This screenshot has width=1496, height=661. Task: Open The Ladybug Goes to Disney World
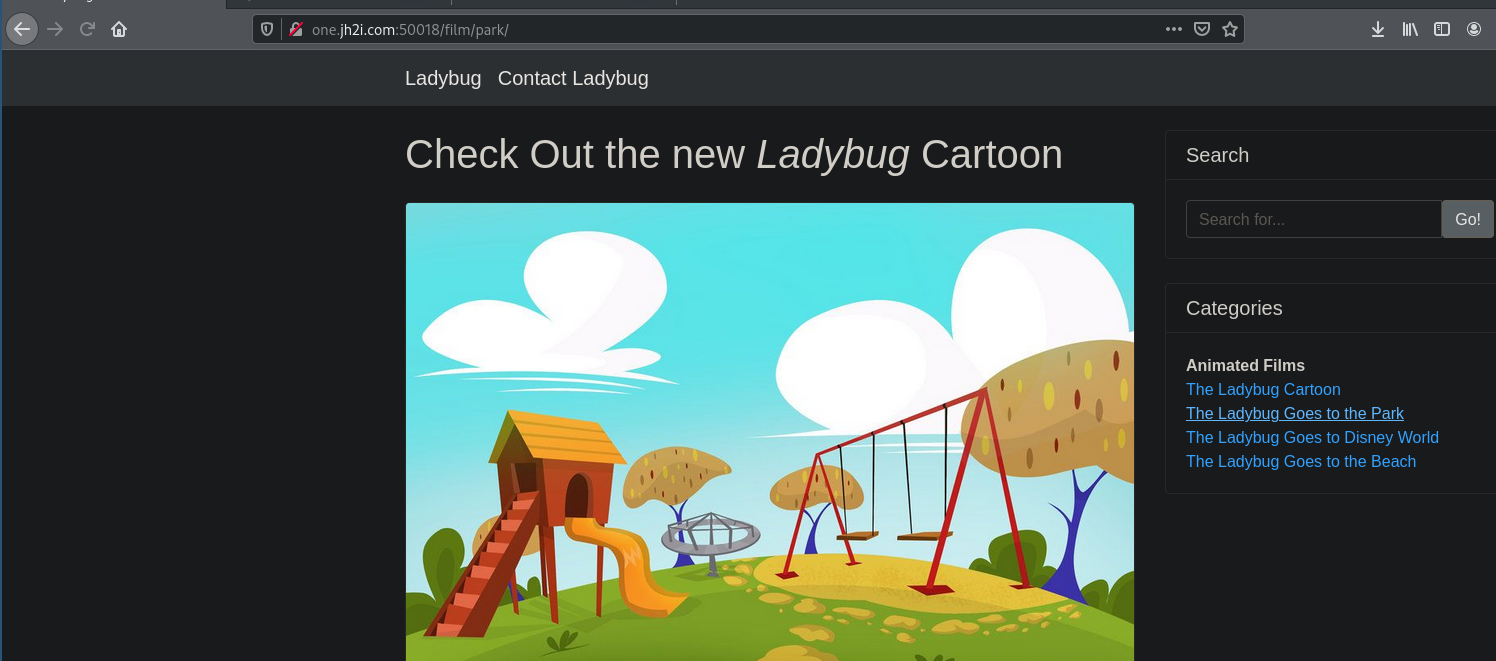tap(1312, 437)
